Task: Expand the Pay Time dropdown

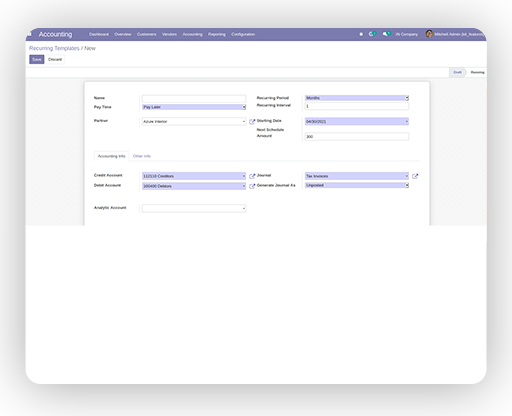Action: pos(194,107)
